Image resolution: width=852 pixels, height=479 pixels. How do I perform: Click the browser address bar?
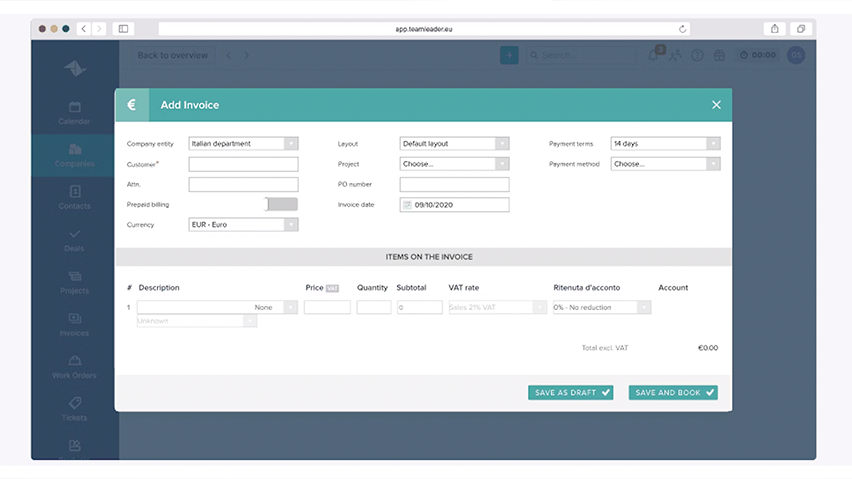[424, 29]
